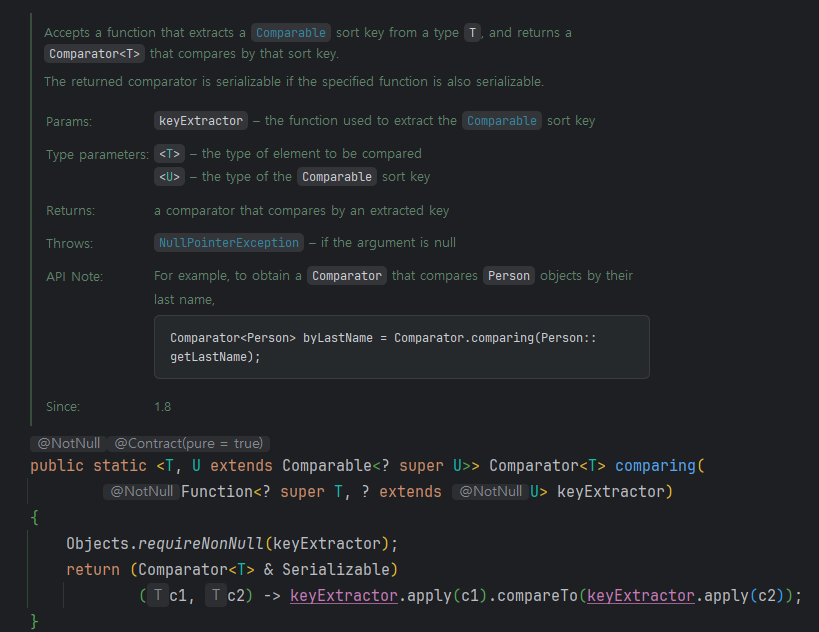Click the @NotNull hint before Function
The height and width of the screenshot is (632, 819).
[x=142, y=492]
